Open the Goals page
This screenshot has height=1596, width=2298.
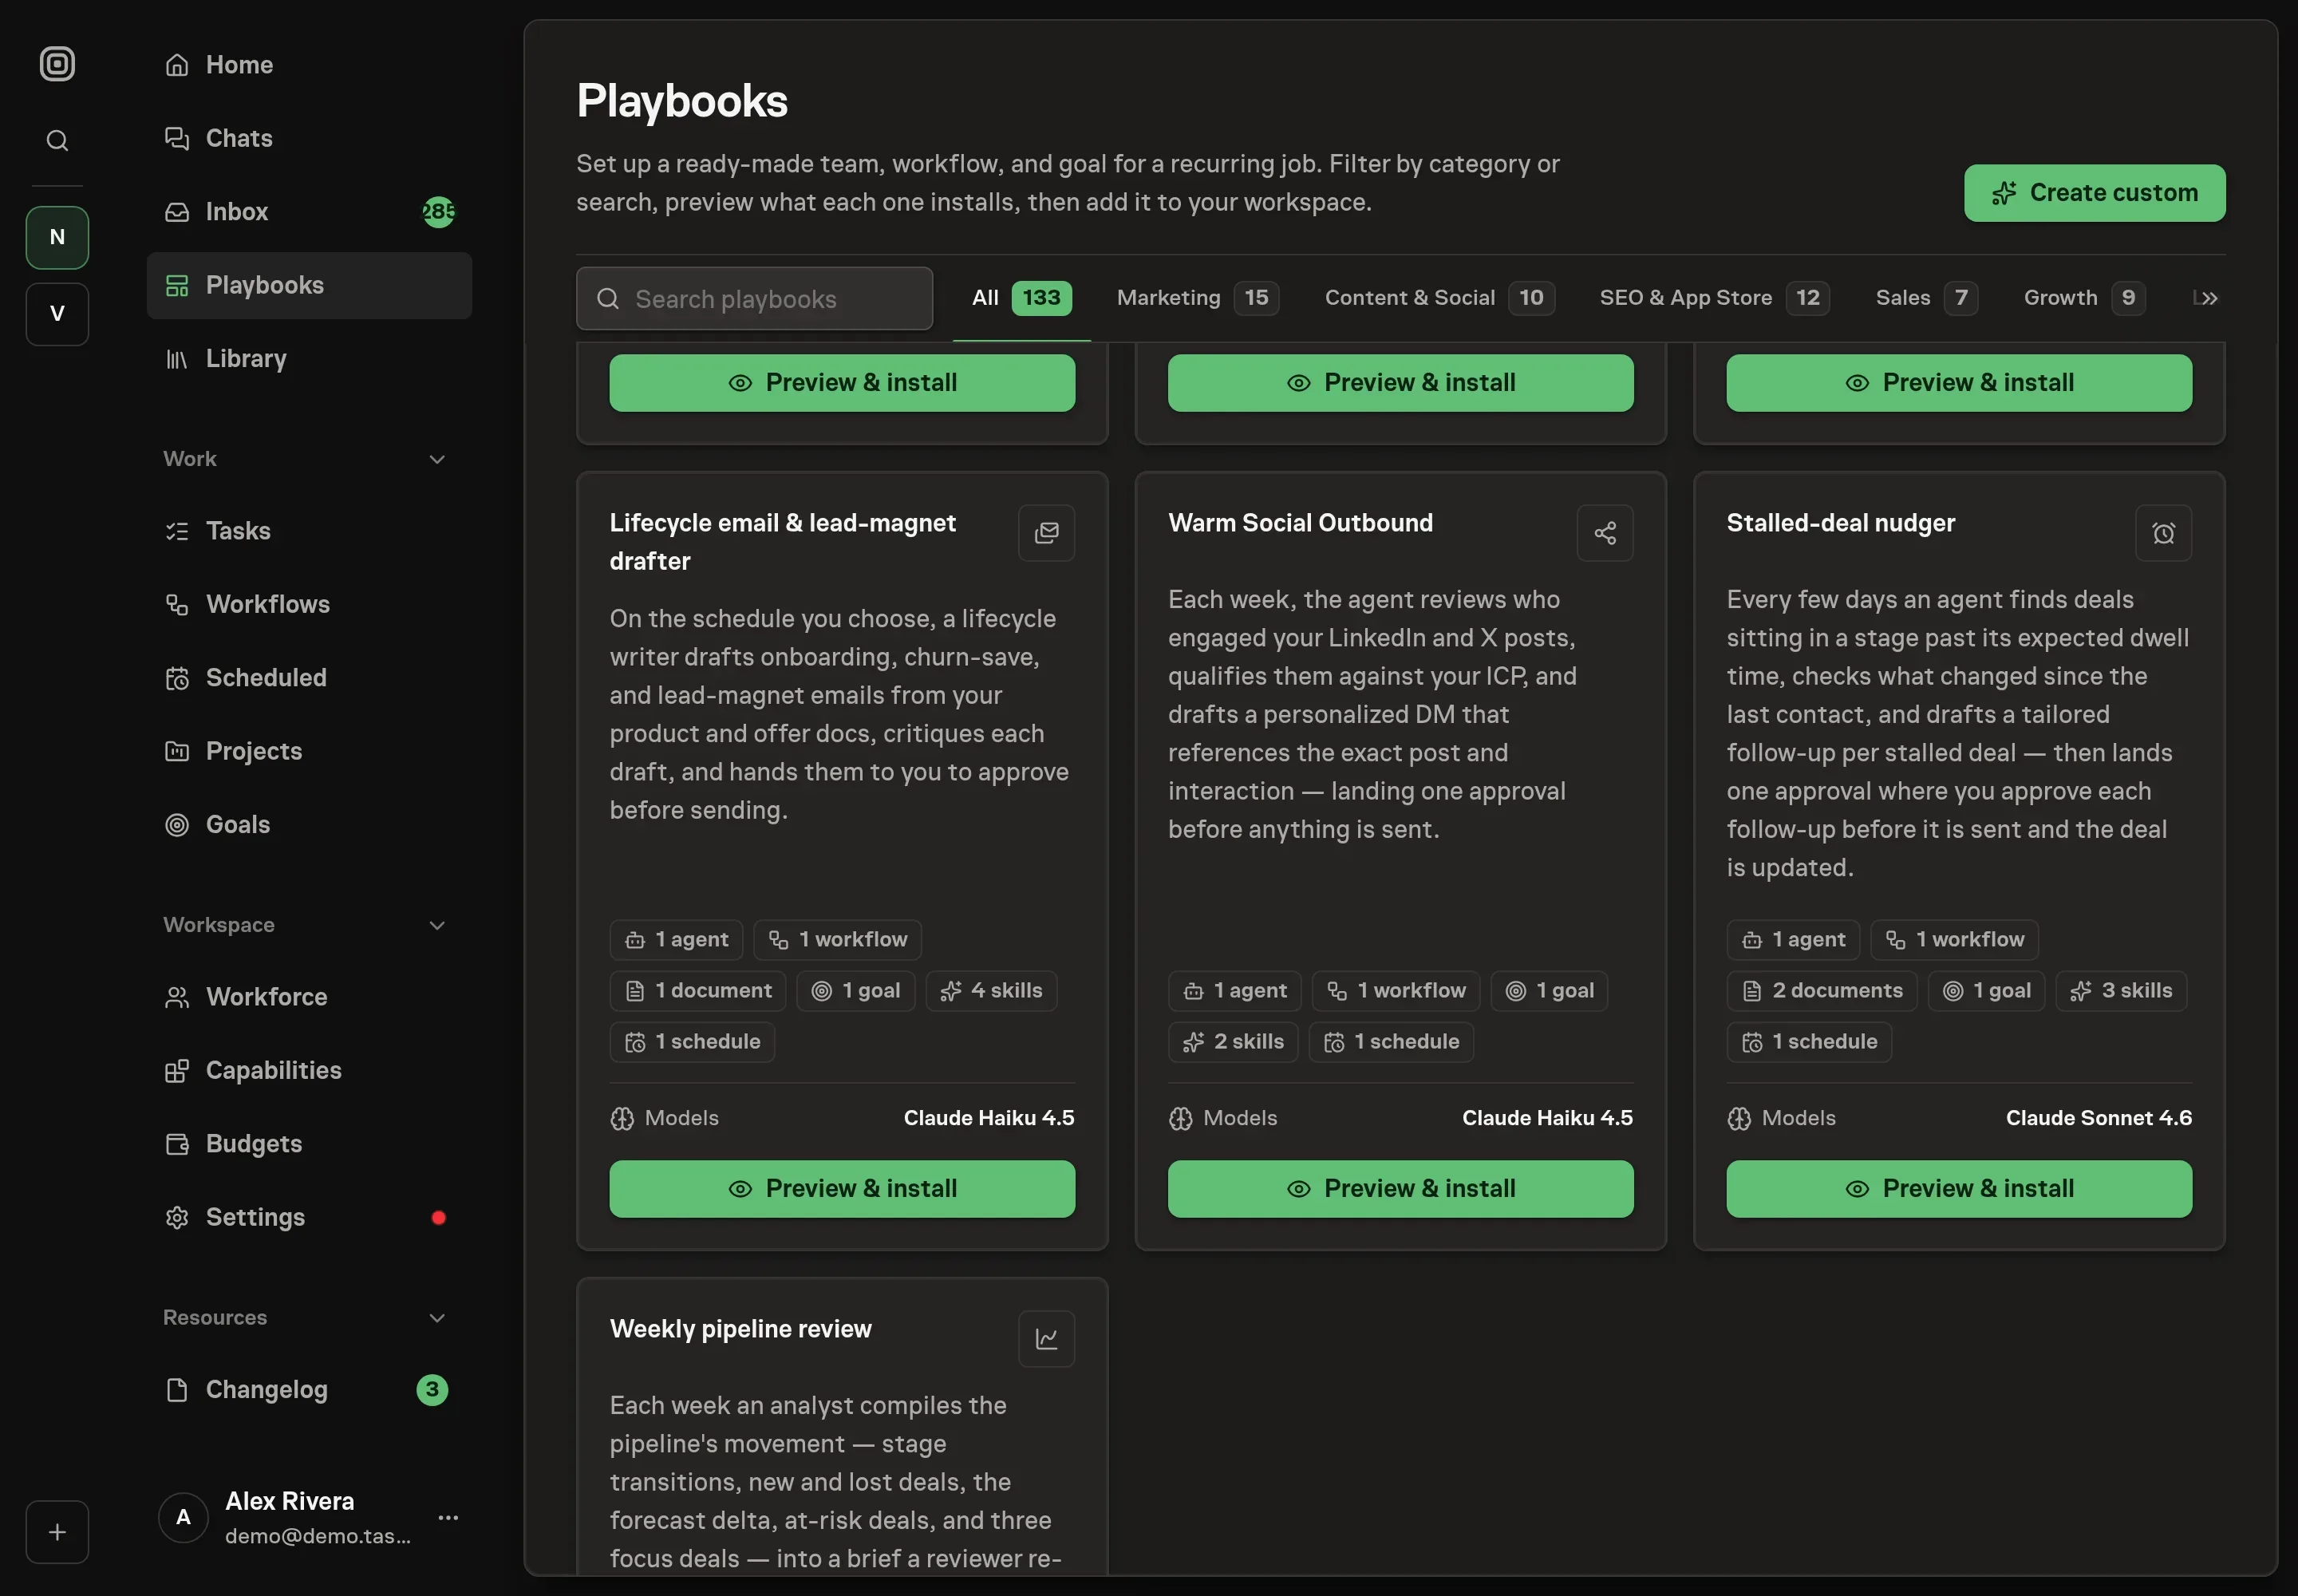coord(309,825)
